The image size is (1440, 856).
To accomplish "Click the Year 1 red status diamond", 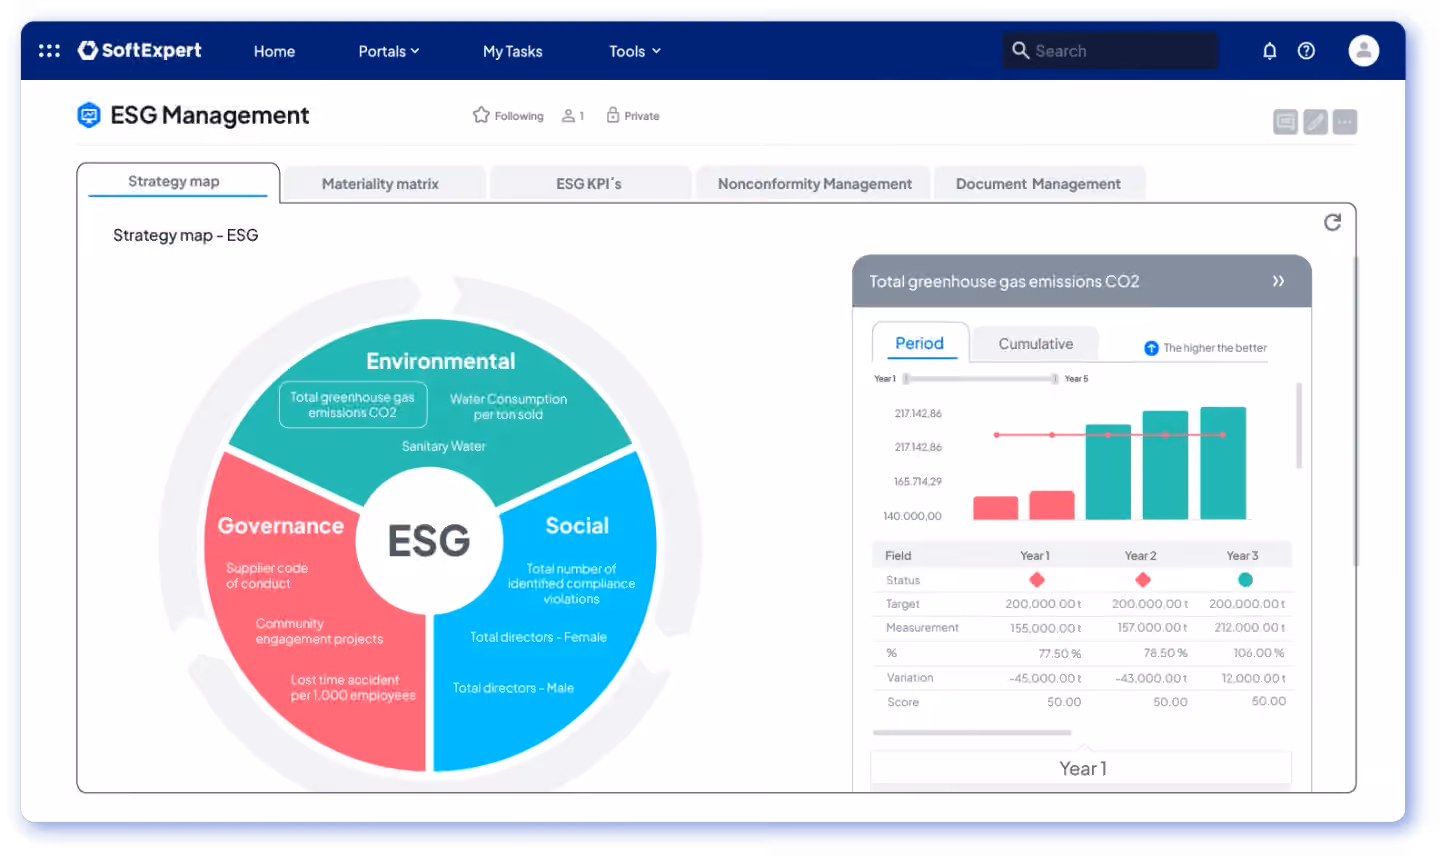I will pos(1037,580).
